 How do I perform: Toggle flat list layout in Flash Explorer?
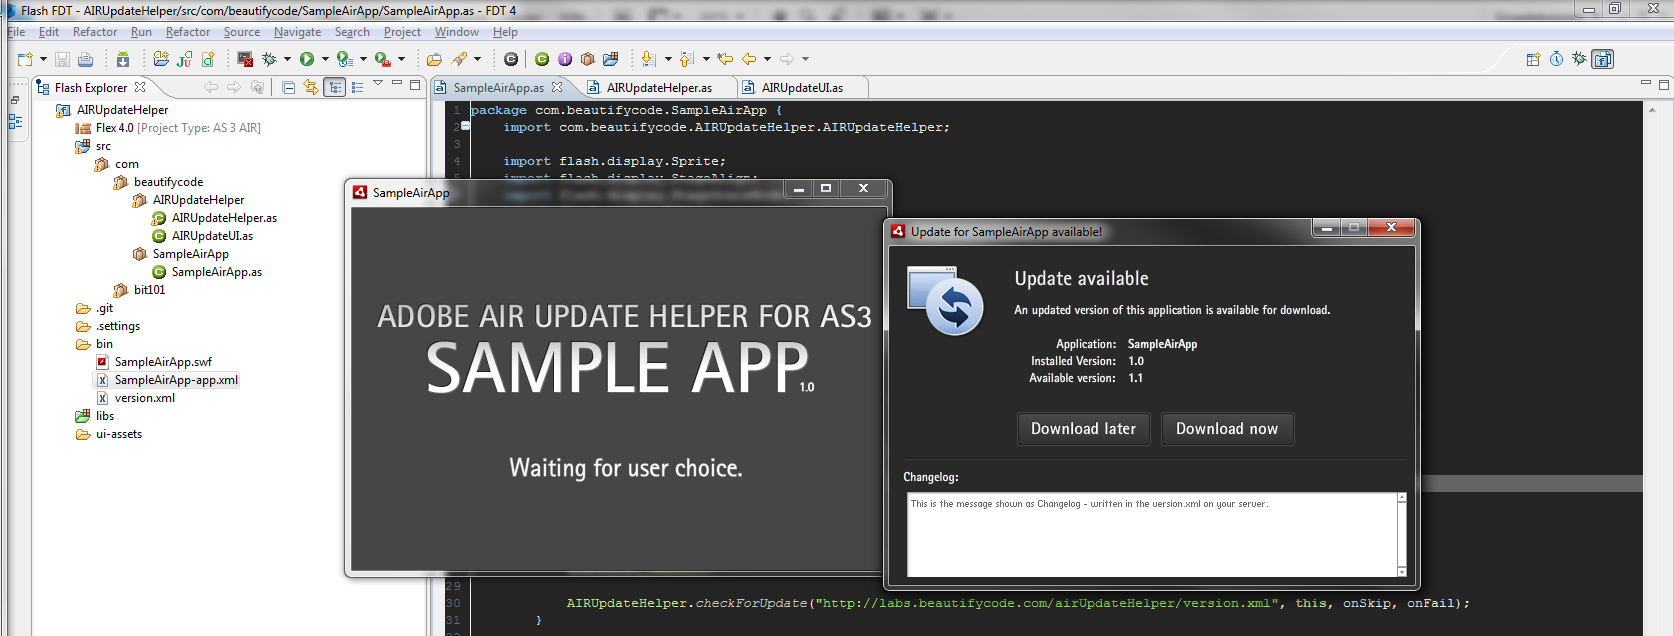(x=357, y=87)
